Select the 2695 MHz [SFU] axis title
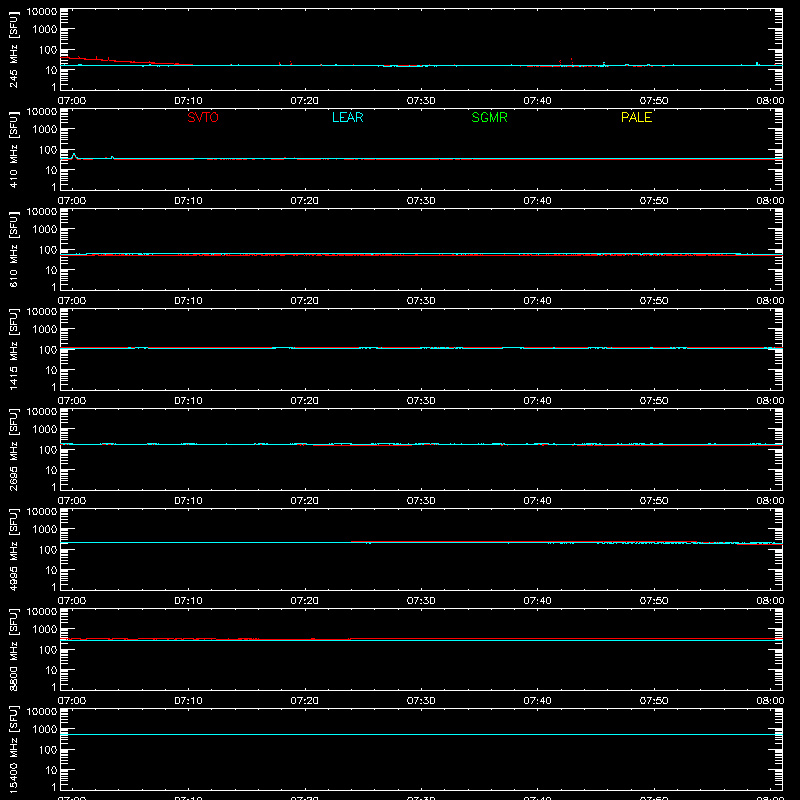Screen dimensions: 800x800 pos(13,449)
